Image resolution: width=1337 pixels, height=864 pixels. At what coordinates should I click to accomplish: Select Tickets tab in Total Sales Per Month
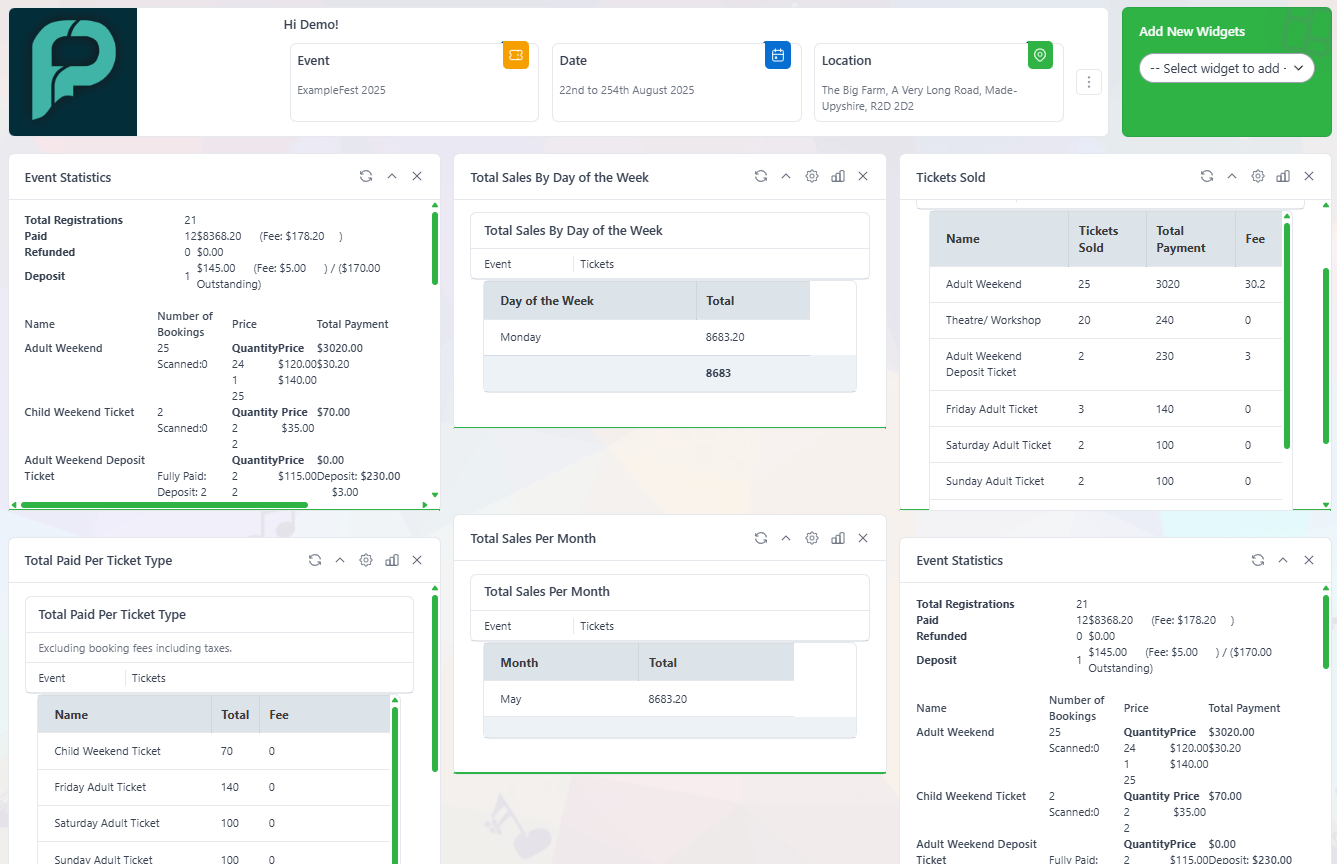[x=597, y=626]
